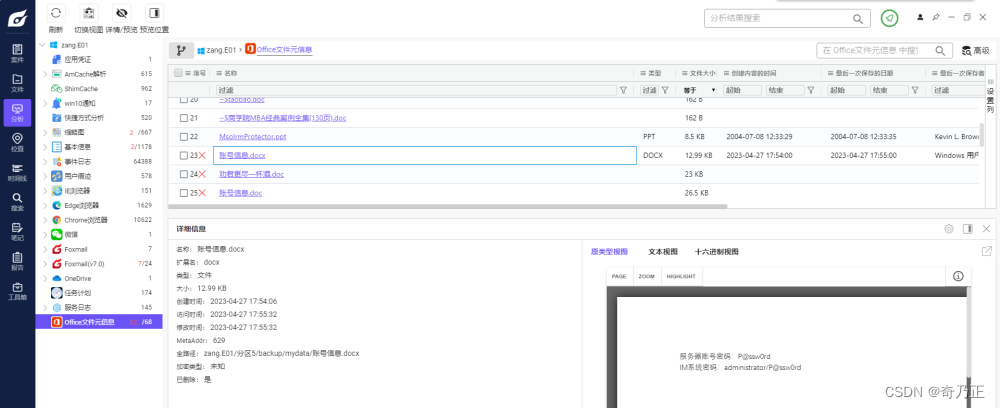Expand the 缩略图 tree node
This screenshot has height=408, width=1000.
(x=45, y=133)
